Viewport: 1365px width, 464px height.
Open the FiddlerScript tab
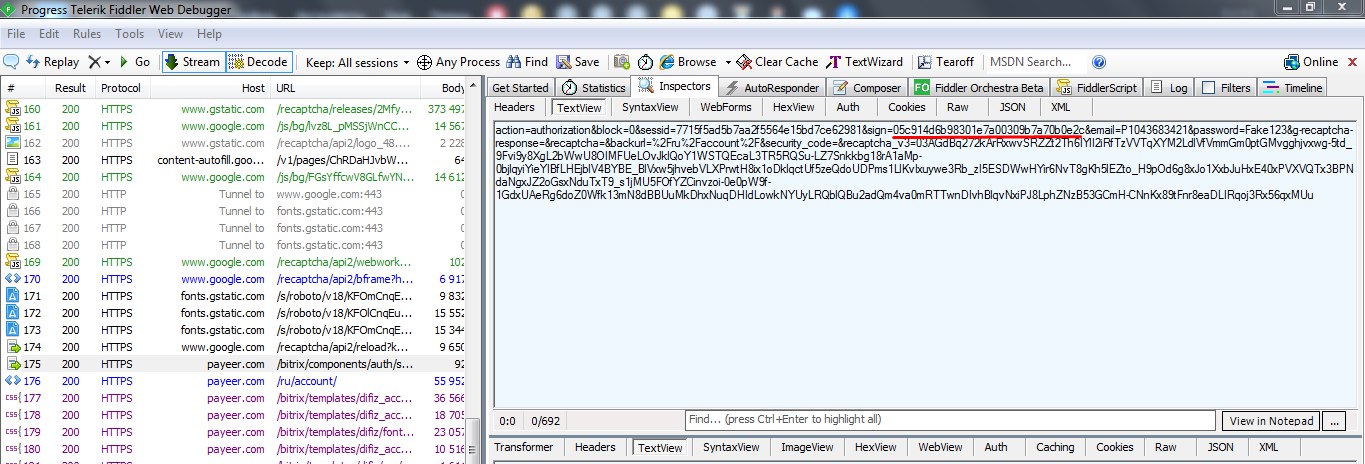[x=1095, y=88]
